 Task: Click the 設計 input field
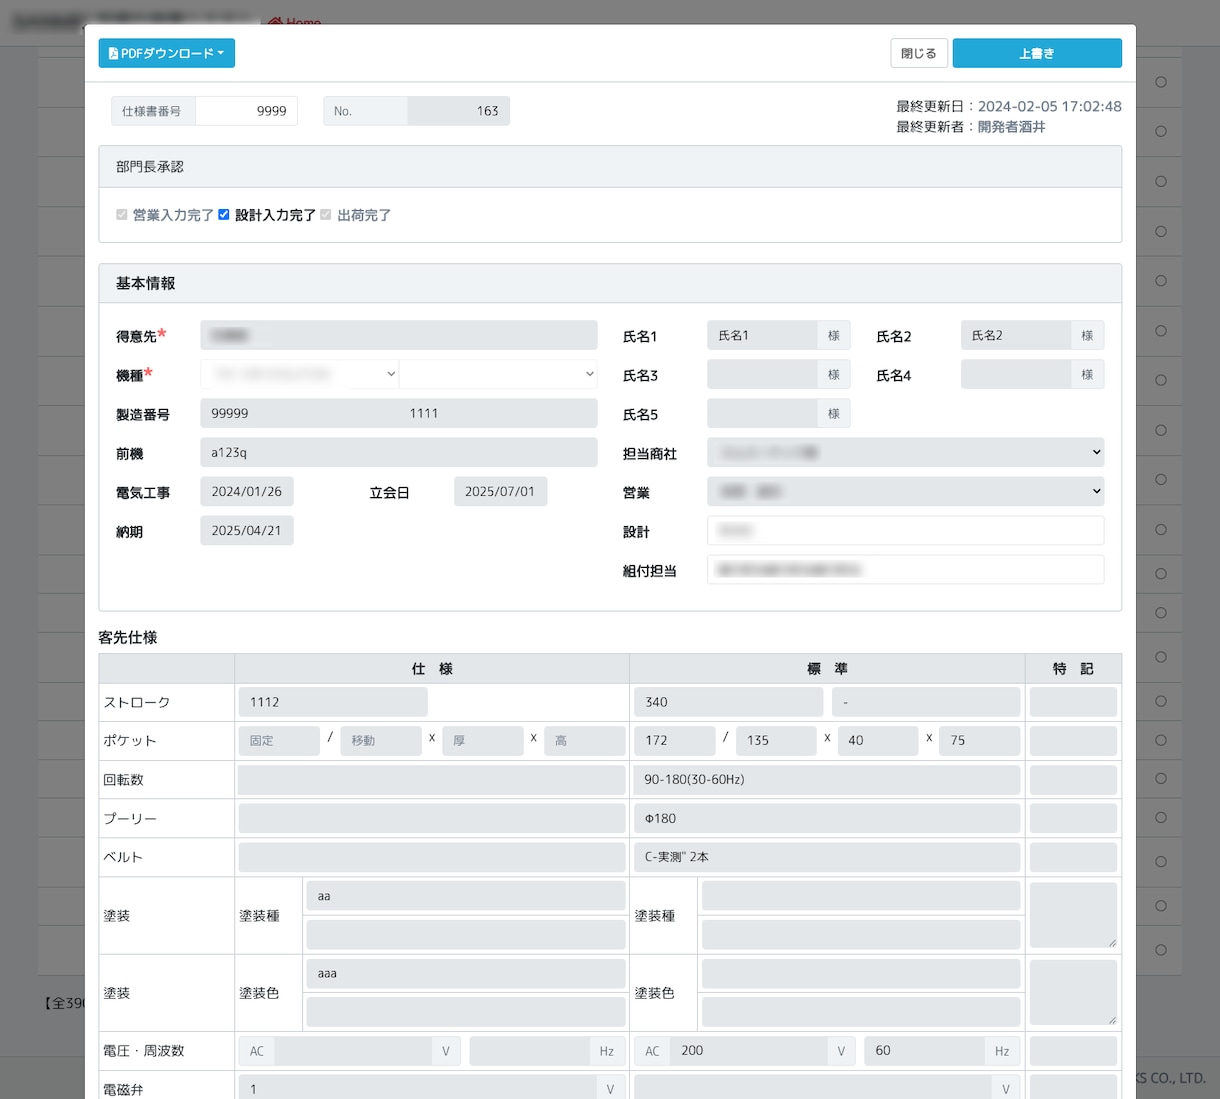(906, 530)
